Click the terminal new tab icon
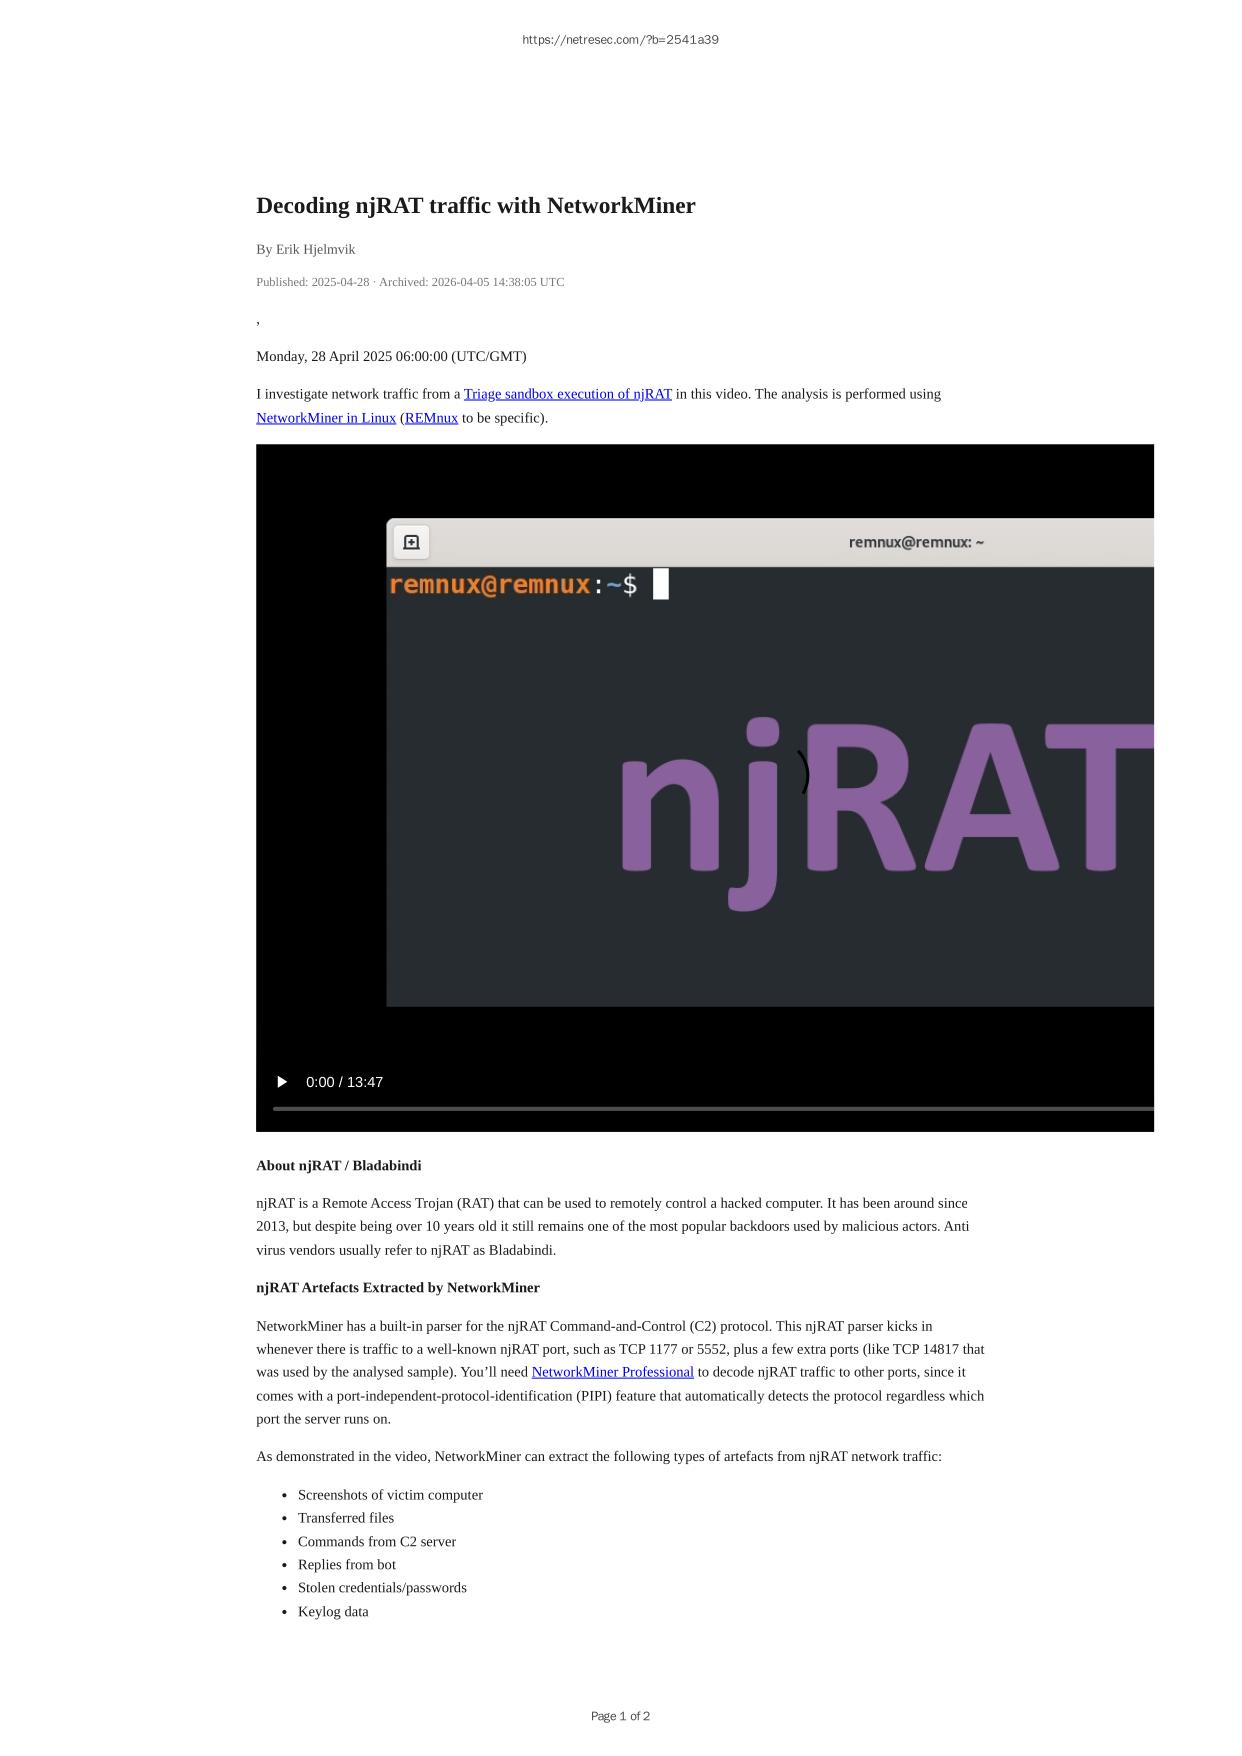 (411, 542)
